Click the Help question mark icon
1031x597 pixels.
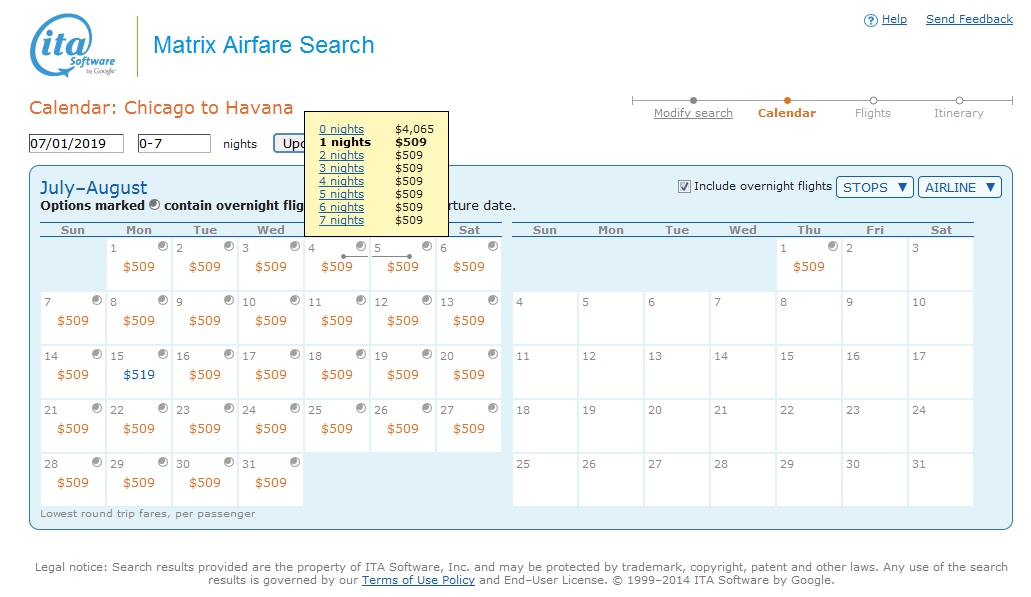[x=871, y=19]
